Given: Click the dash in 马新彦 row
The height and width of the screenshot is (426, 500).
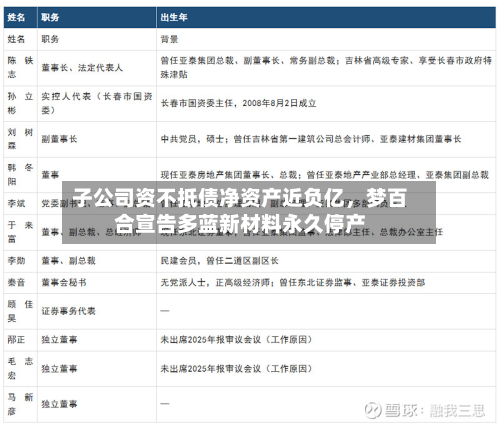Looking at the screenshot, I should click(165, 404).
